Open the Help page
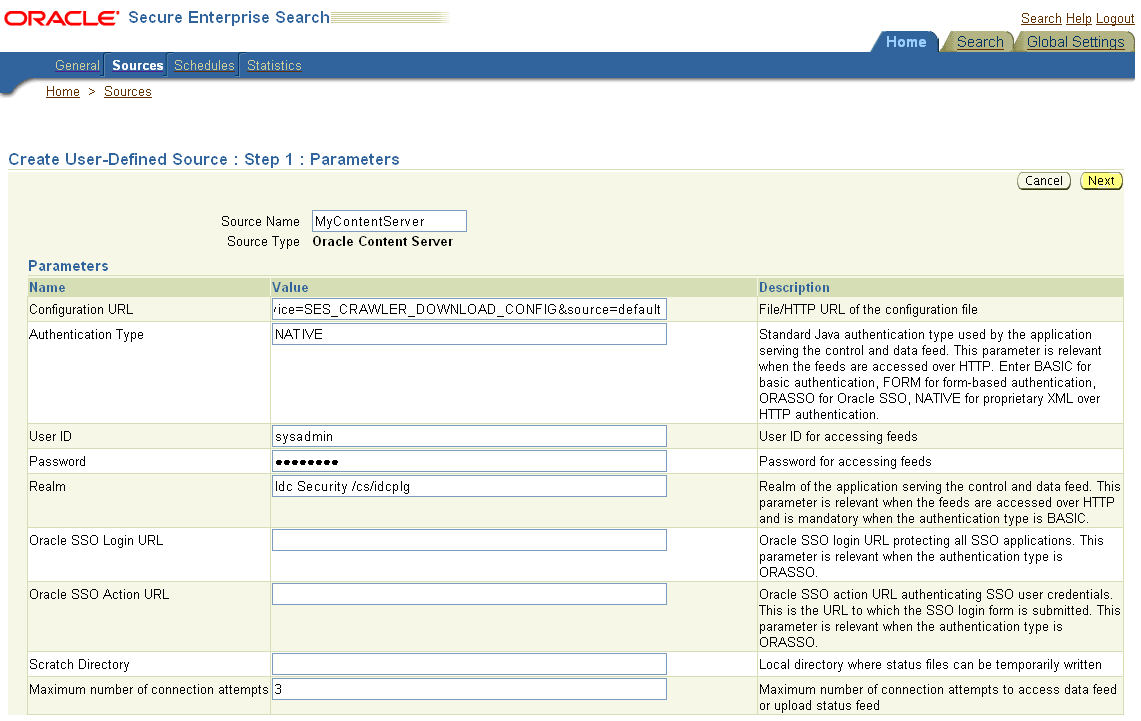The image size is (1141, 721). (1078, 18)
